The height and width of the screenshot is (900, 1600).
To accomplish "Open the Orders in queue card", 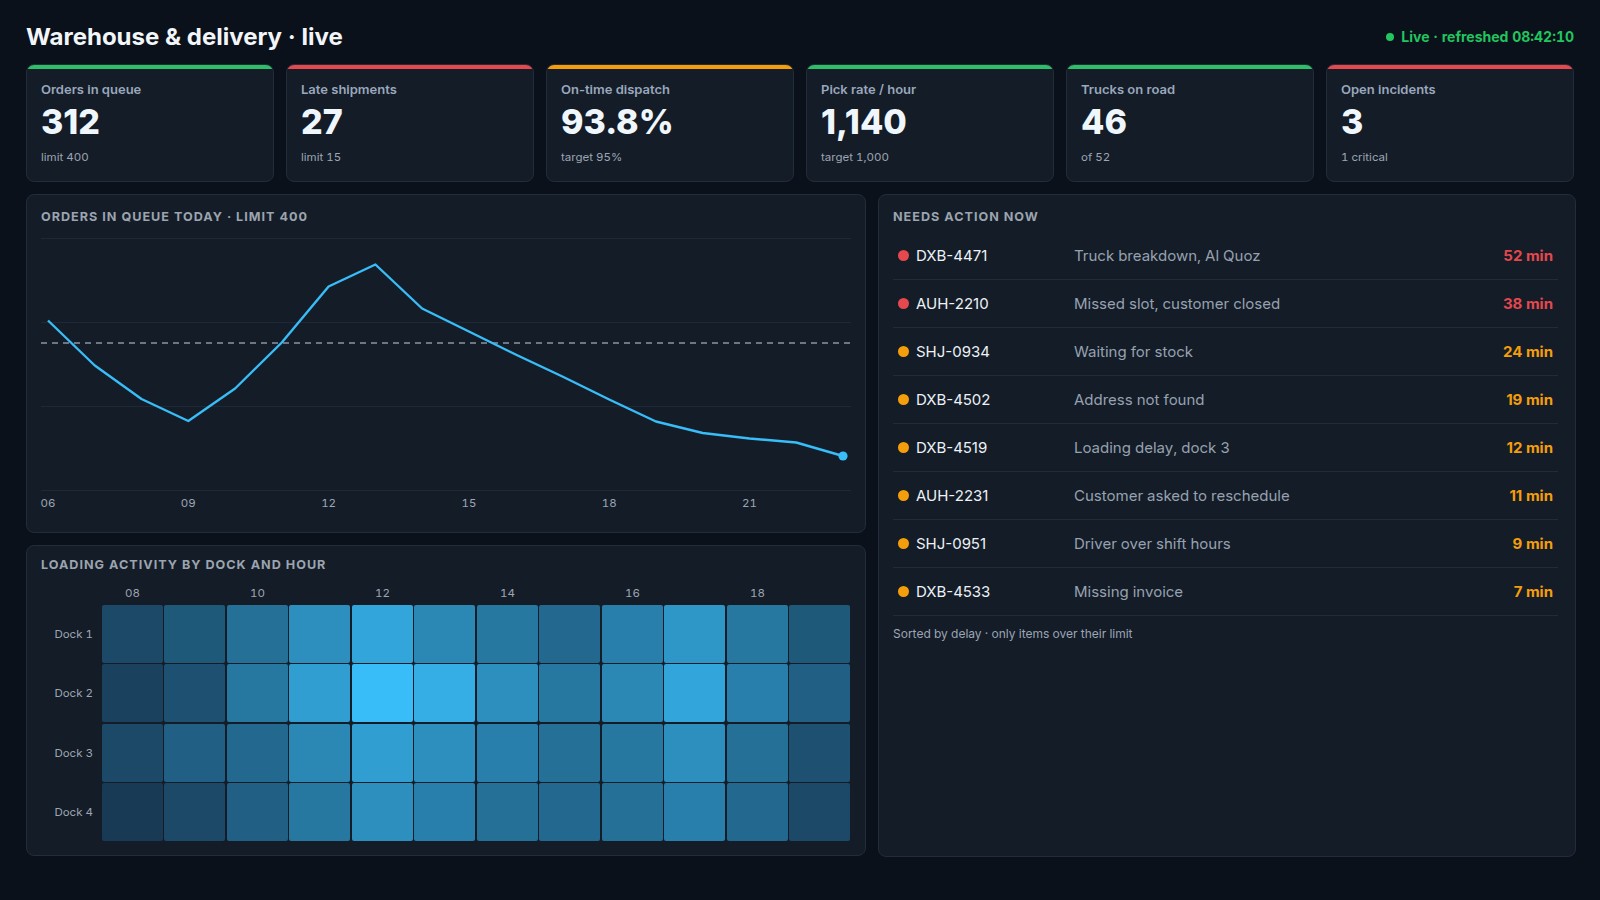I will [x=150, y=123].
